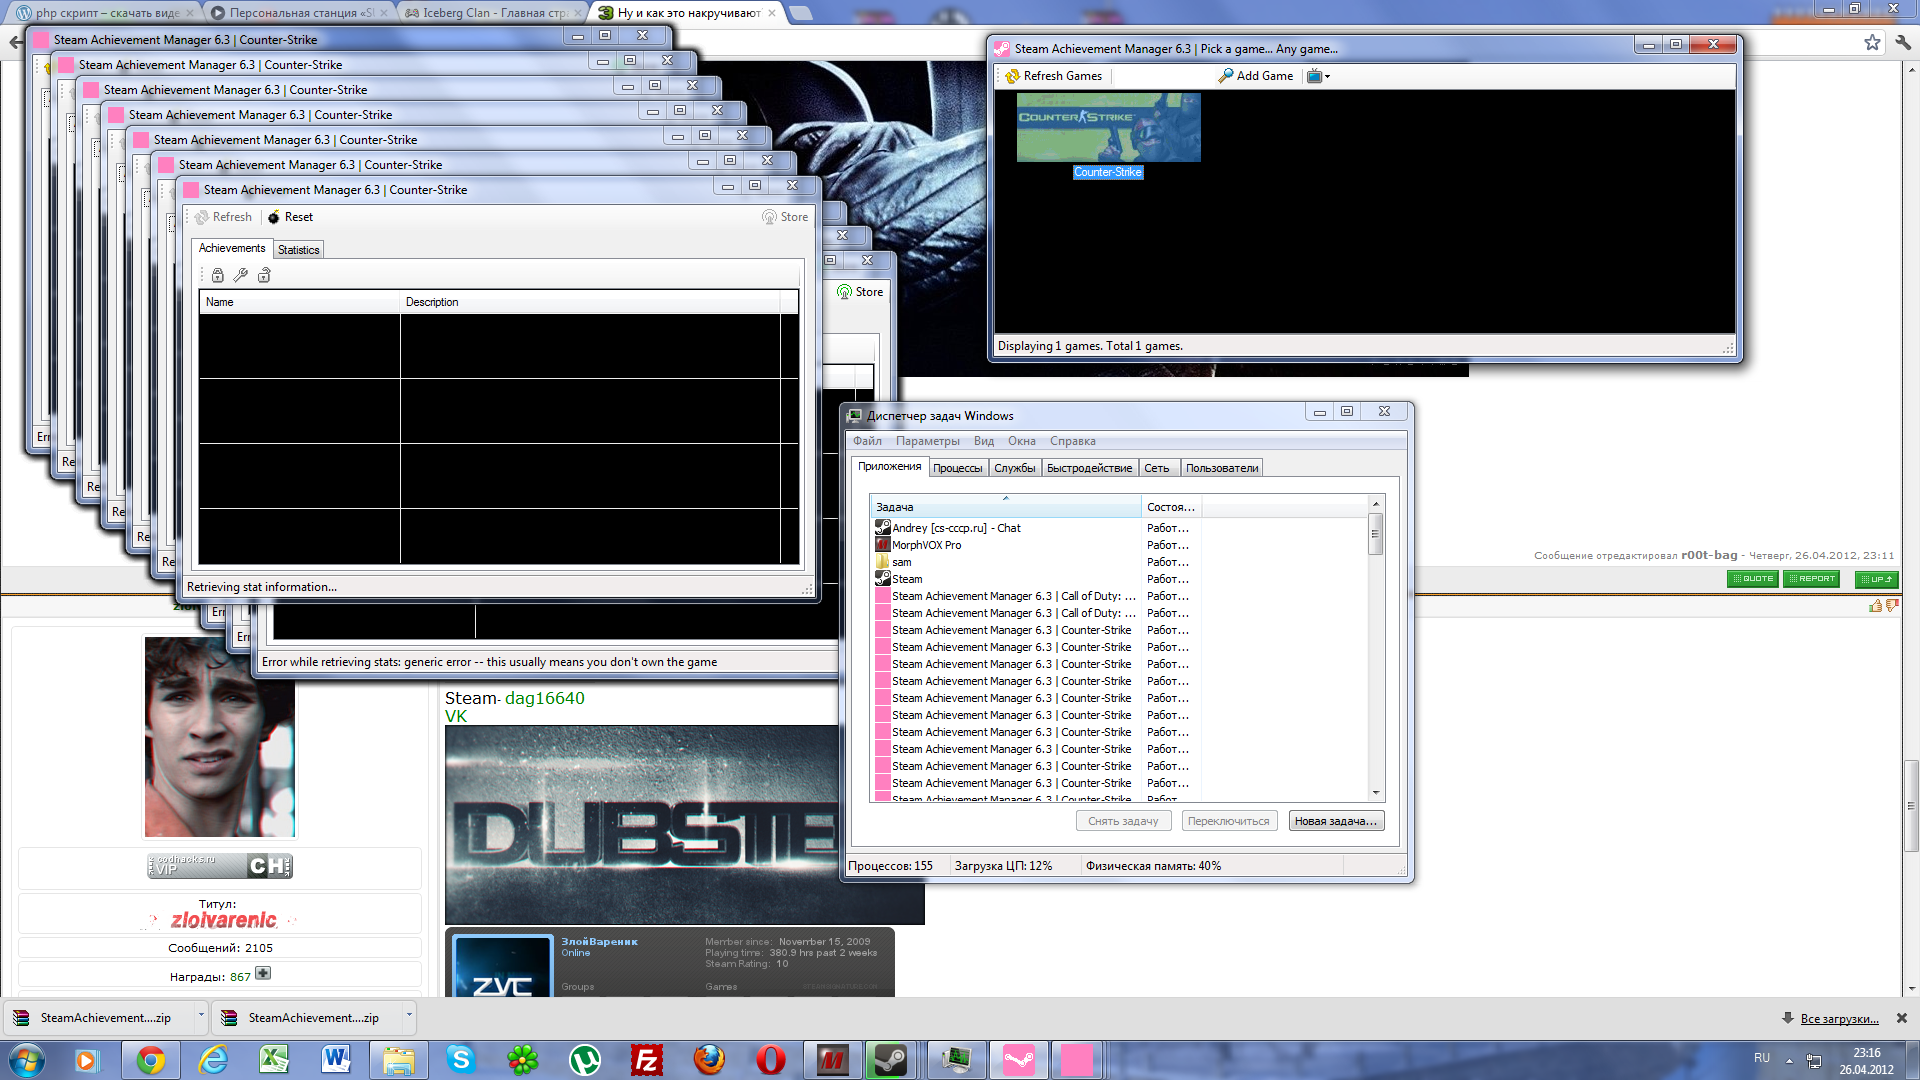The image size is (1920, 1080).
Task: Open the Вид menu in Task Manager
Action: click(983, 441)
